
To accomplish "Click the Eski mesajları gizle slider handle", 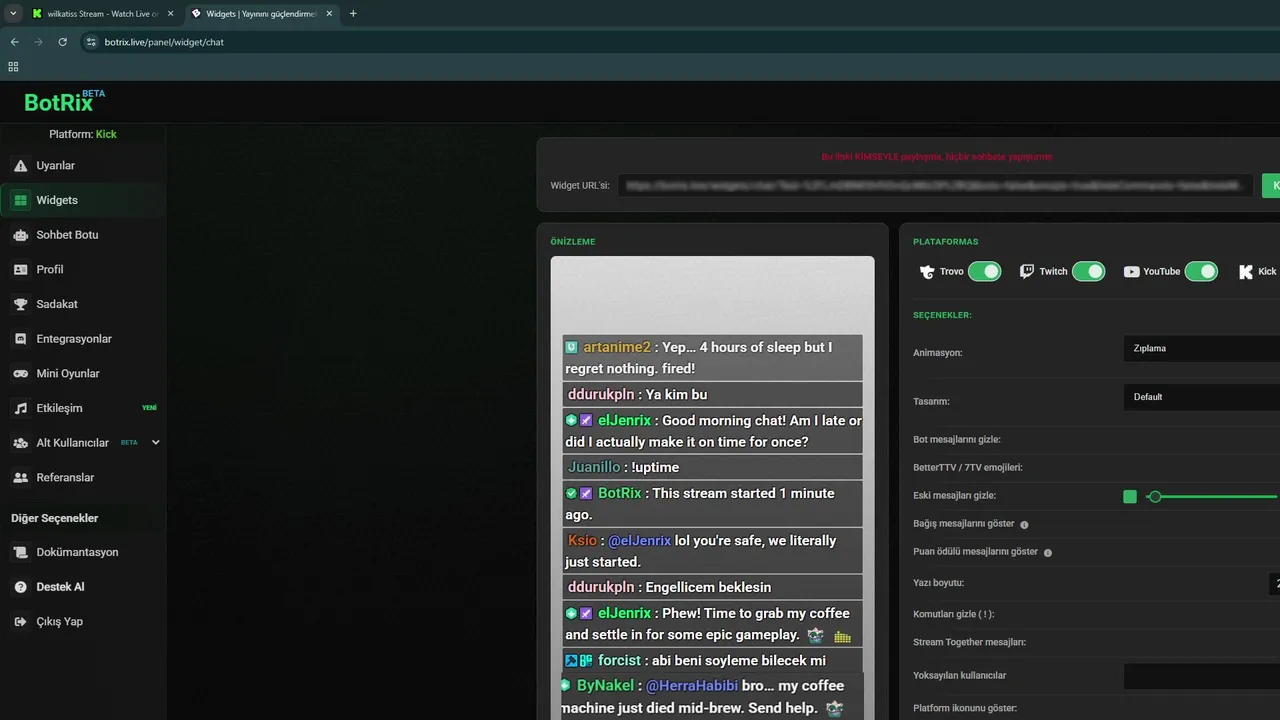I will tap(1155, 497).
